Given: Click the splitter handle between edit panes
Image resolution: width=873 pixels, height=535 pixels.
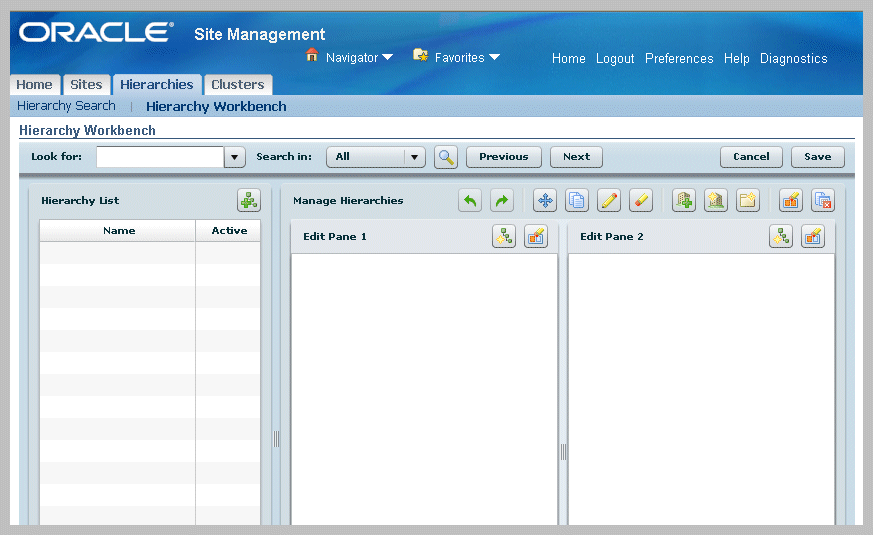Looking at the screenshot, I should point(563,451).
